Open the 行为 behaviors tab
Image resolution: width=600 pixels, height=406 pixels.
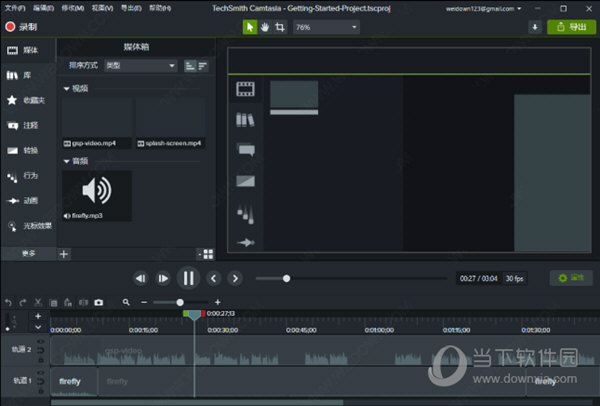(x=28, y=176)
